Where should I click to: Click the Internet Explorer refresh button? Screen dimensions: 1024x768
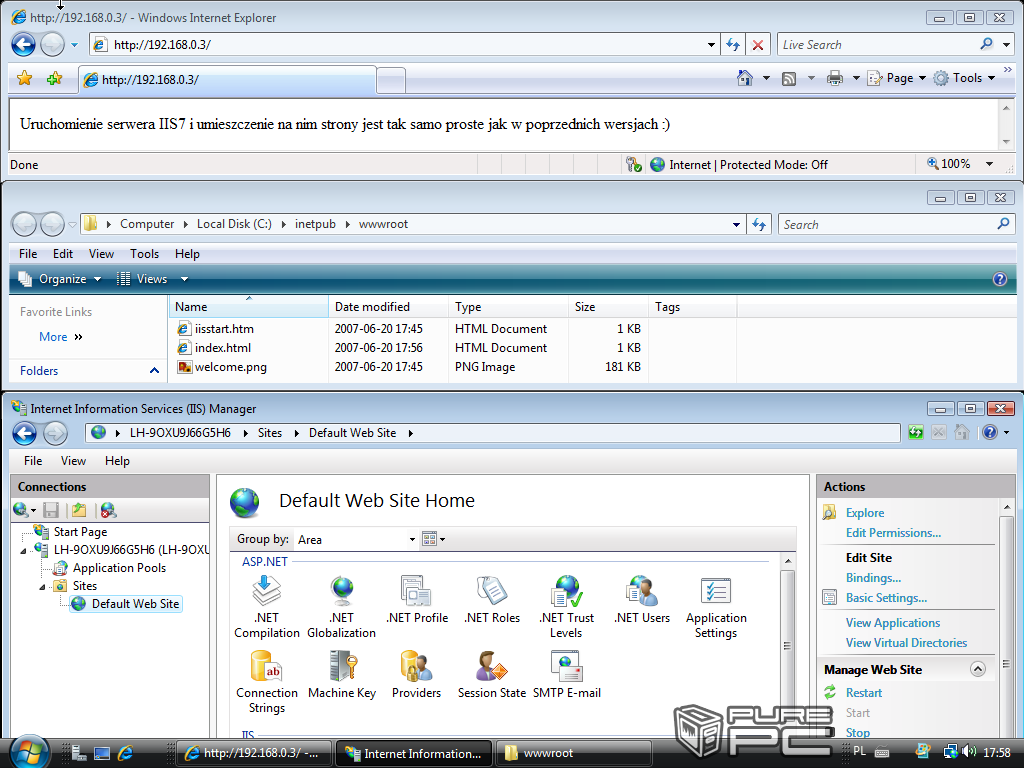(733, 44)
